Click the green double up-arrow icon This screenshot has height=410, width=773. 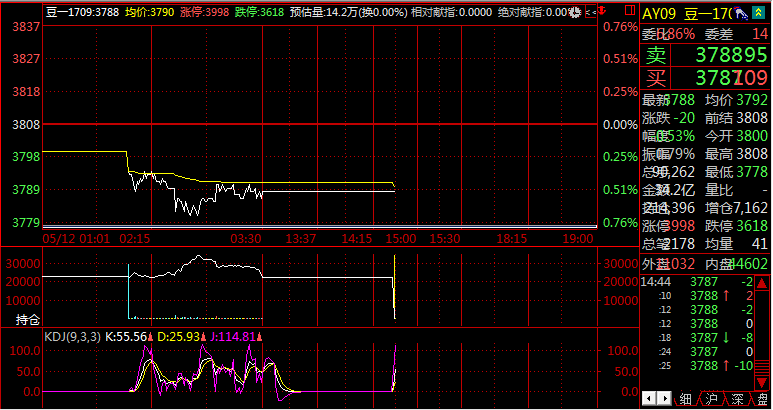click(759, 12)
